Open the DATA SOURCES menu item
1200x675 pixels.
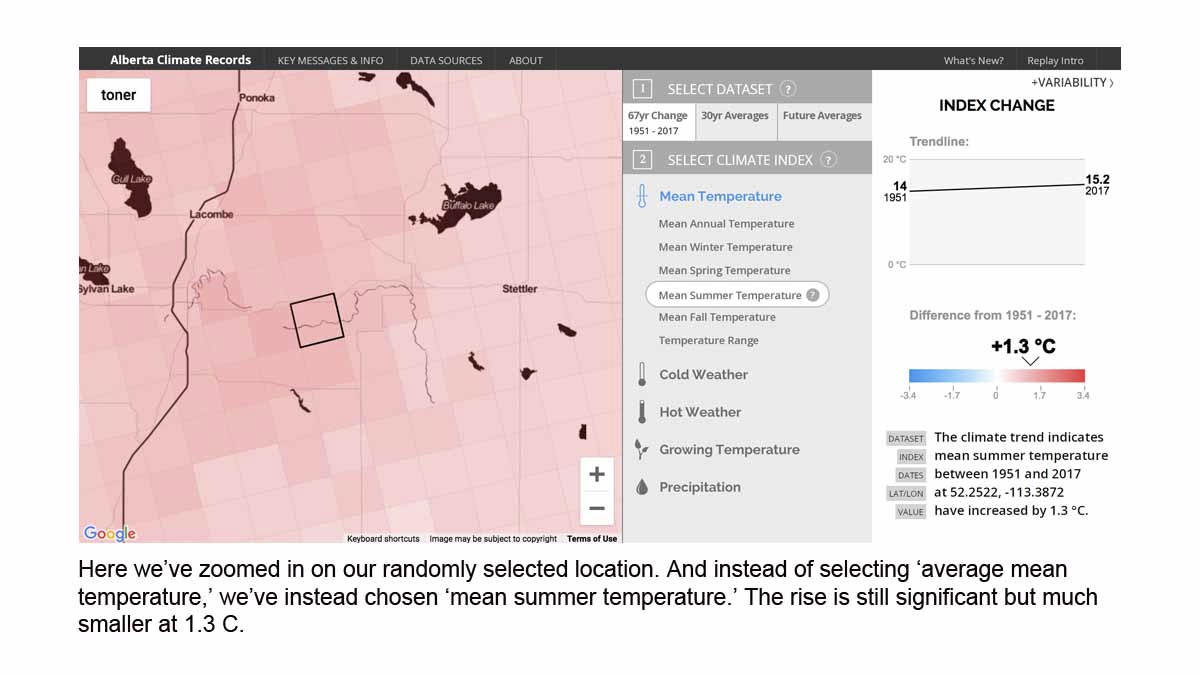point(446,59)
